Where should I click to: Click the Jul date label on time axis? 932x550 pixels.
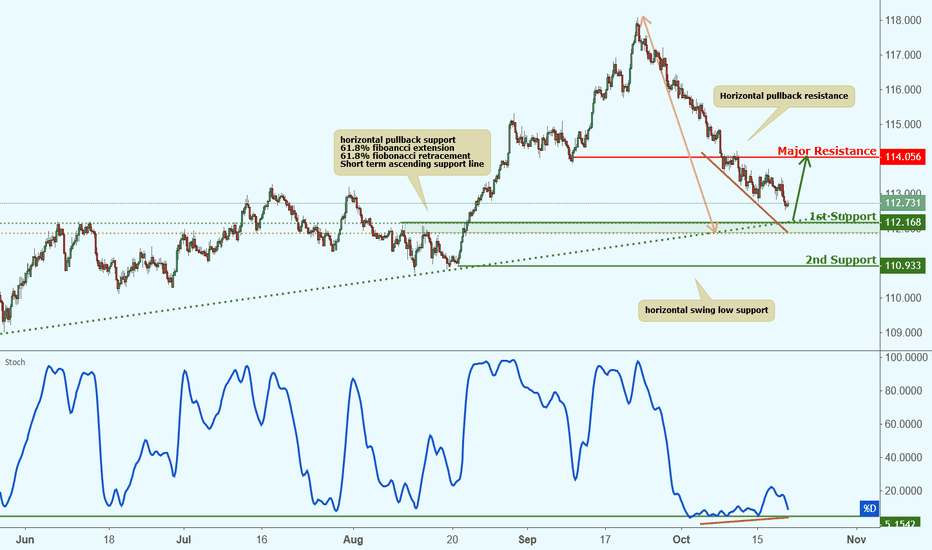point(184,540)
